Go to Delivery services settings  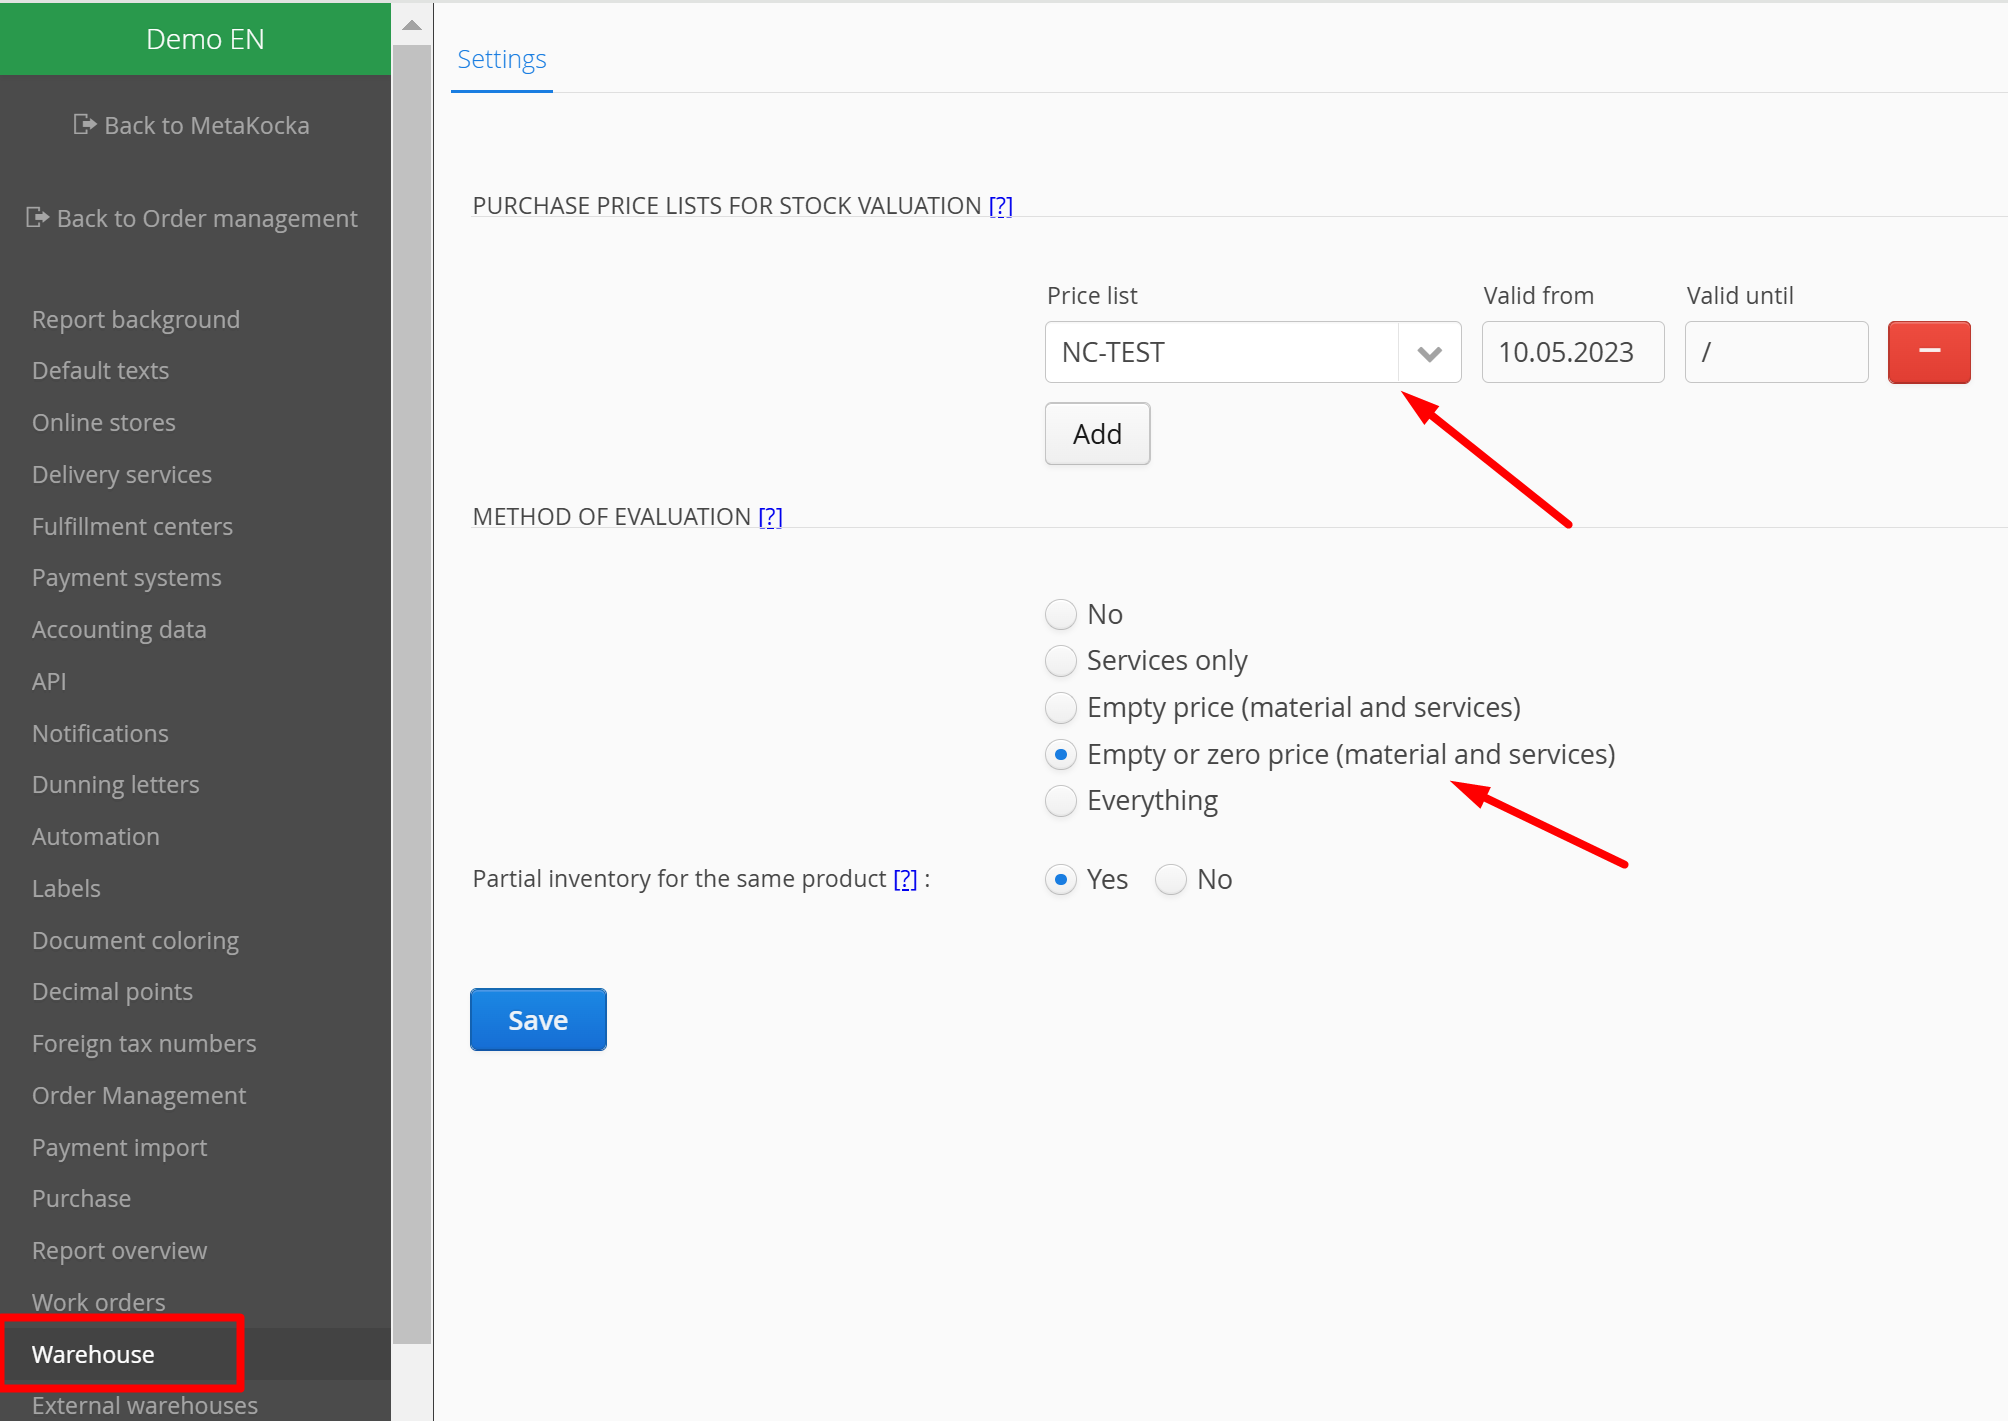point(122,474)
